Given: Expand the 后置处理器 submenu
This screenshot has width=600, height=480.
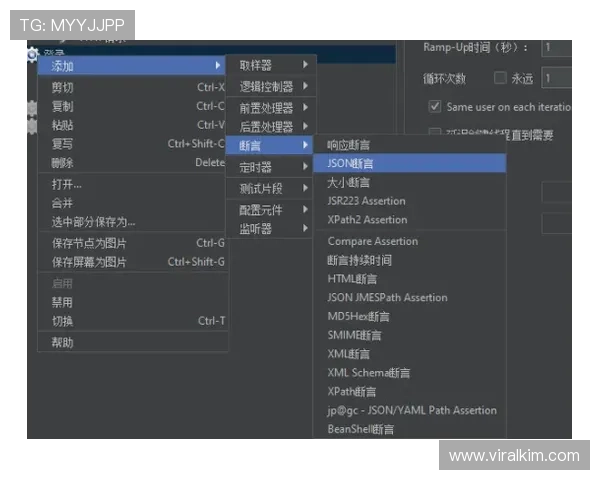Looking at the screenshot, I should (x=271, y=126).
